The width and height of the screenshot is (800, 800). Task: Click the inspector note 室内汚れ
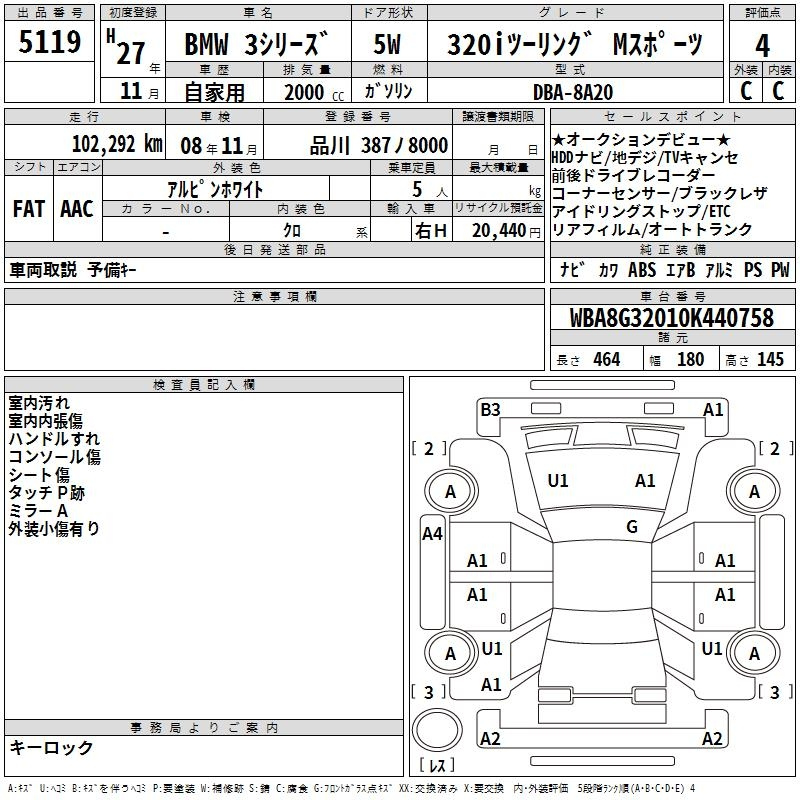39,403
